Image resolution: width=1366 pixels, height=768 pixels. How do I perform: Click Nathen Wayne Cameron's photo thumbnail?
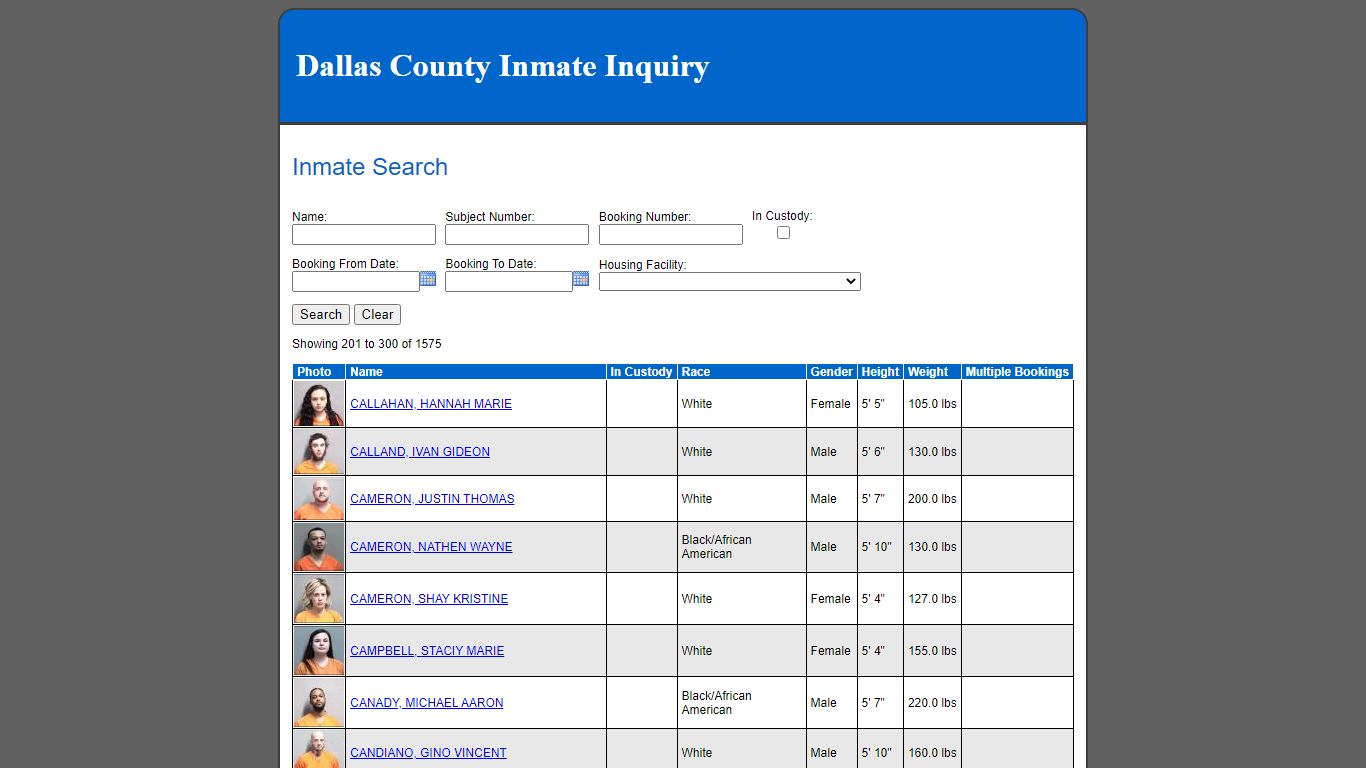tap(319, 547)
